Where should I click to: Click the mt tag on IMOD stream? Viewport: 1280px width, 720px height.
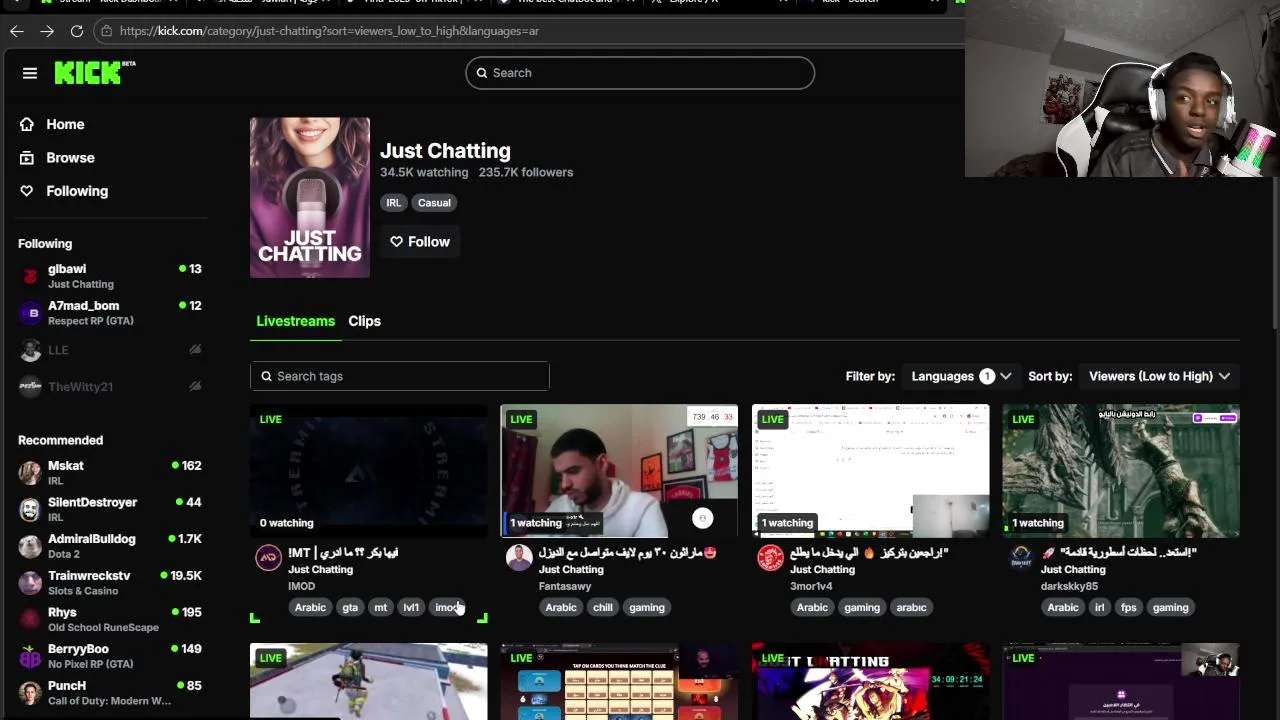(x=380, y=607)
